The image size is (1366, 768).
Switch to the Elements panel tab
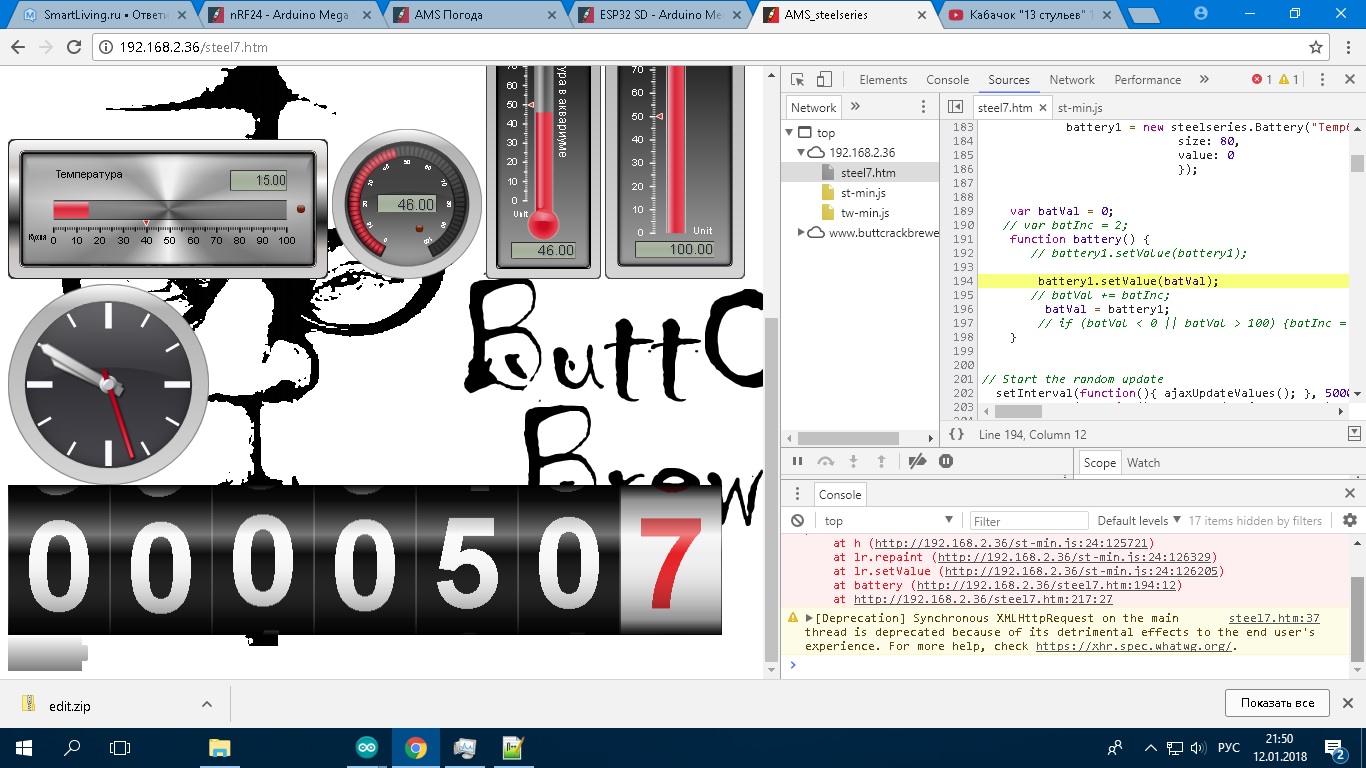click(x=883, y=80)
